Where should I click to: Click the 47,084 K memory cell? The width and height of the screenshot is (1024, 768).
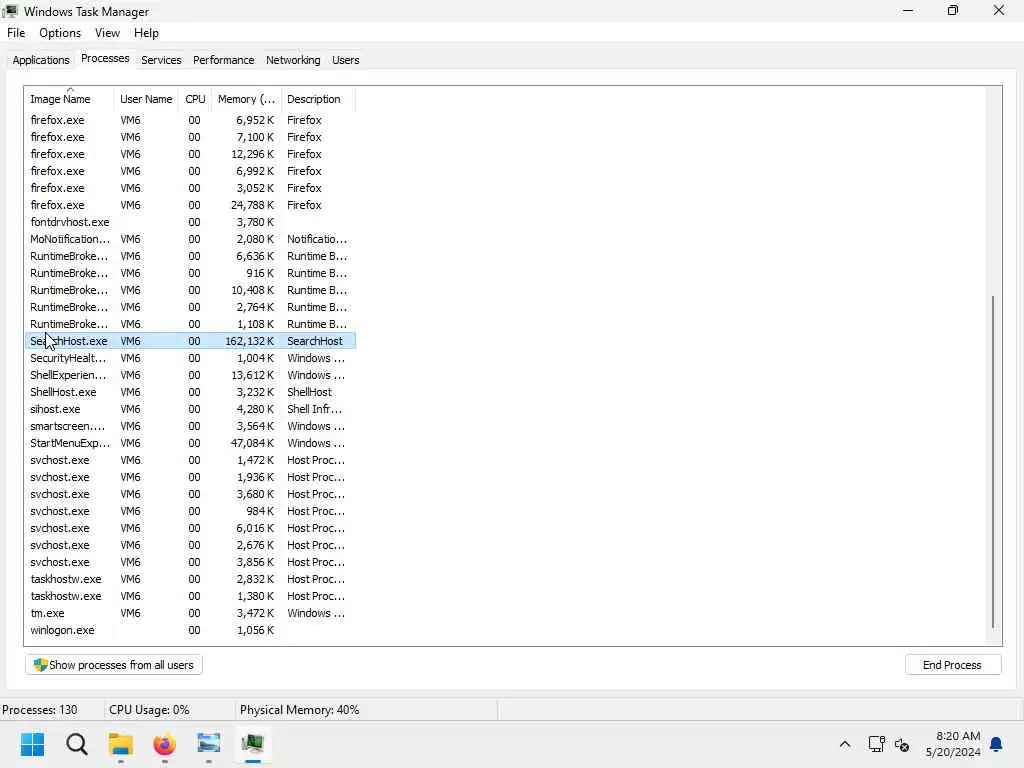click(252, 443)
